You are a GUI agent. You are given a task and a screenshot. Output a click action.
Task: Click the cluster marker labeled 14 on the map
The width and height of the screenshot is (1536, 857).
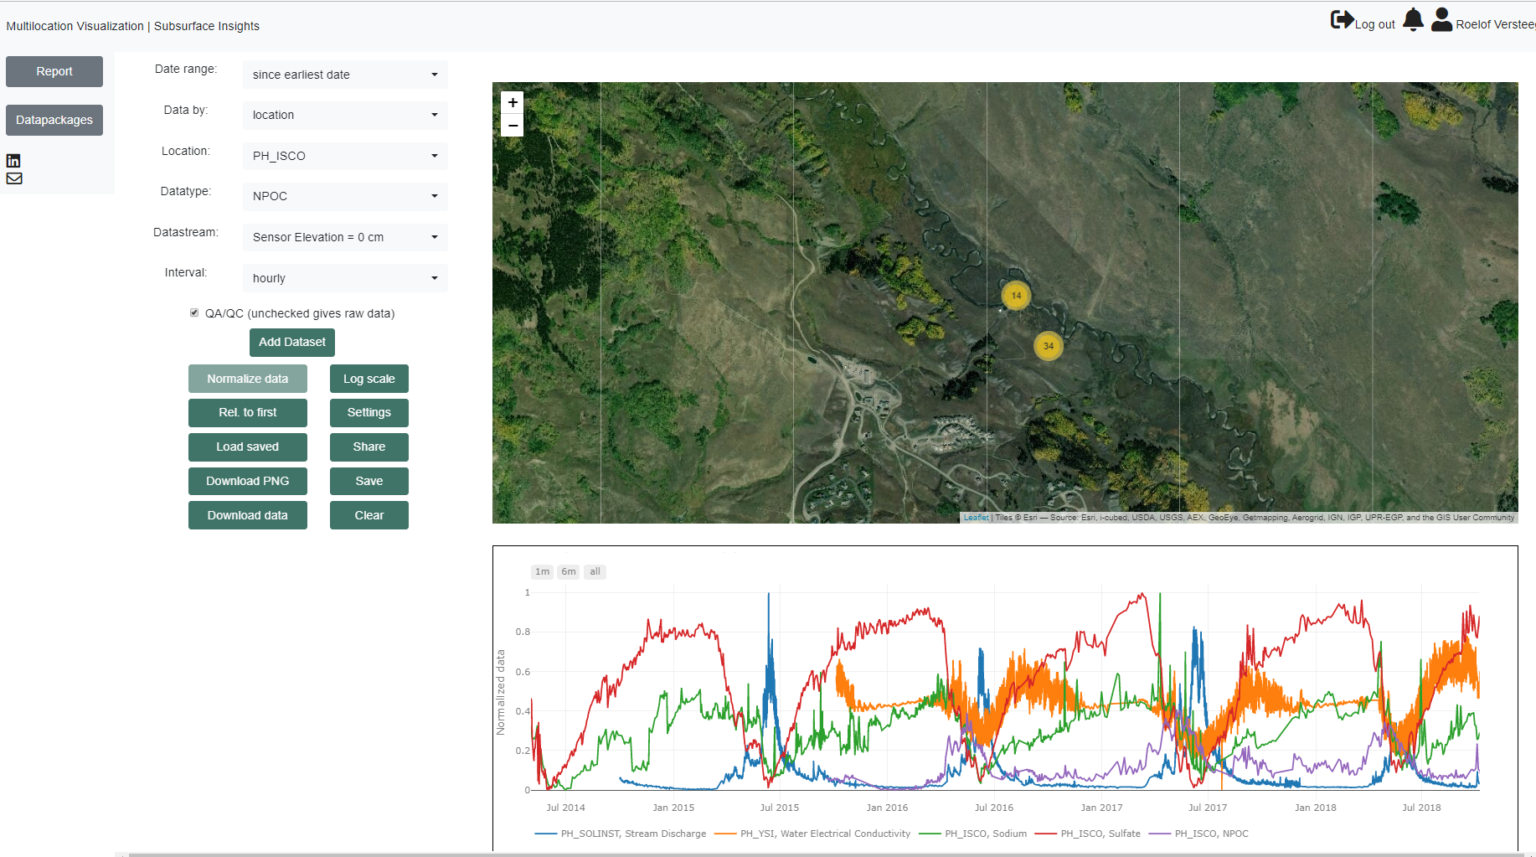click(1014, 295)
